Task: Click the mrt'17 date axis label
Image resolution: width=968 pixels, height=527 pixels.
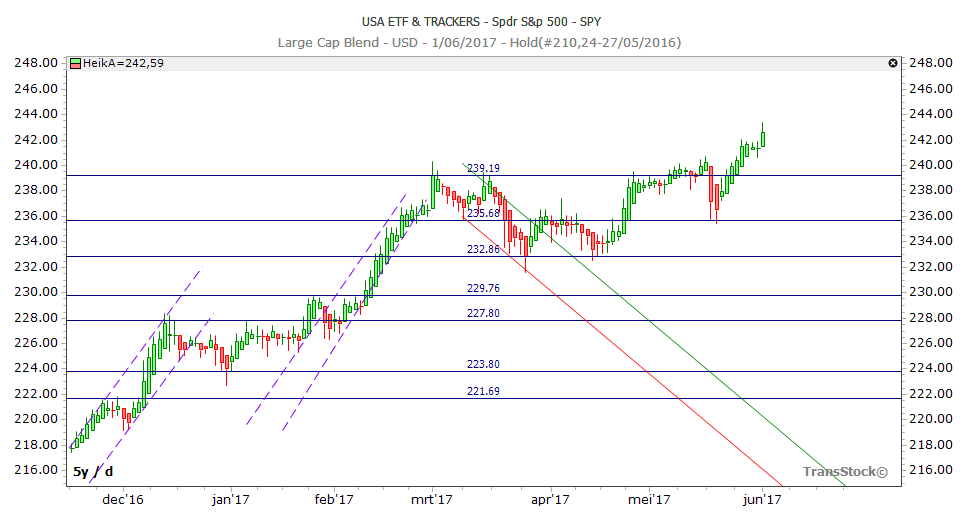Action: pyautogui.click(x=432, y=499)
